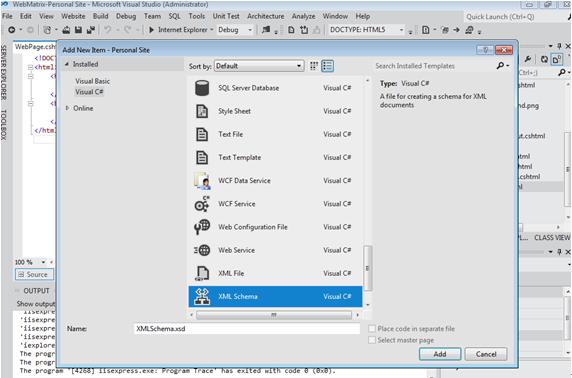Click the XML File template icon
This screenshot has width=572, height=378.
pos(202,273)
